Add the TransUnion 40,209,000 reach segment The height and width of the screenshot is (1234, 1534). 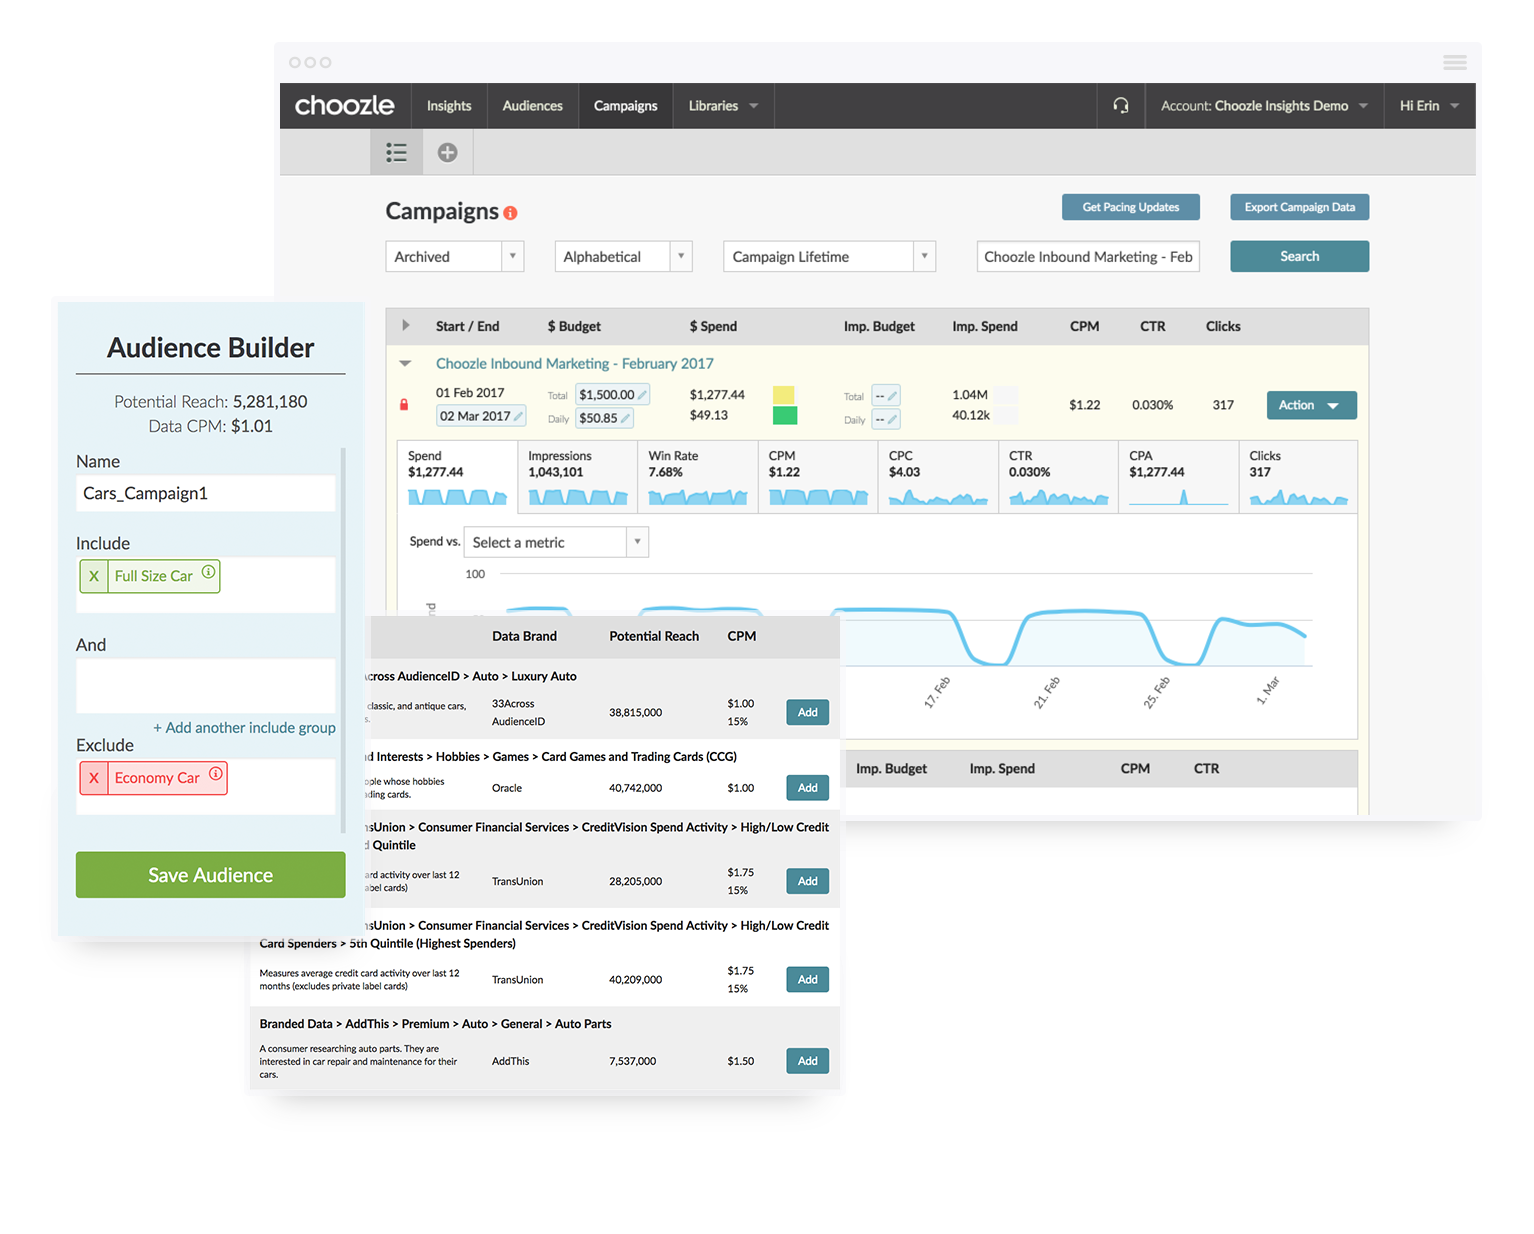pyautogui.click(x=808, y=980)
